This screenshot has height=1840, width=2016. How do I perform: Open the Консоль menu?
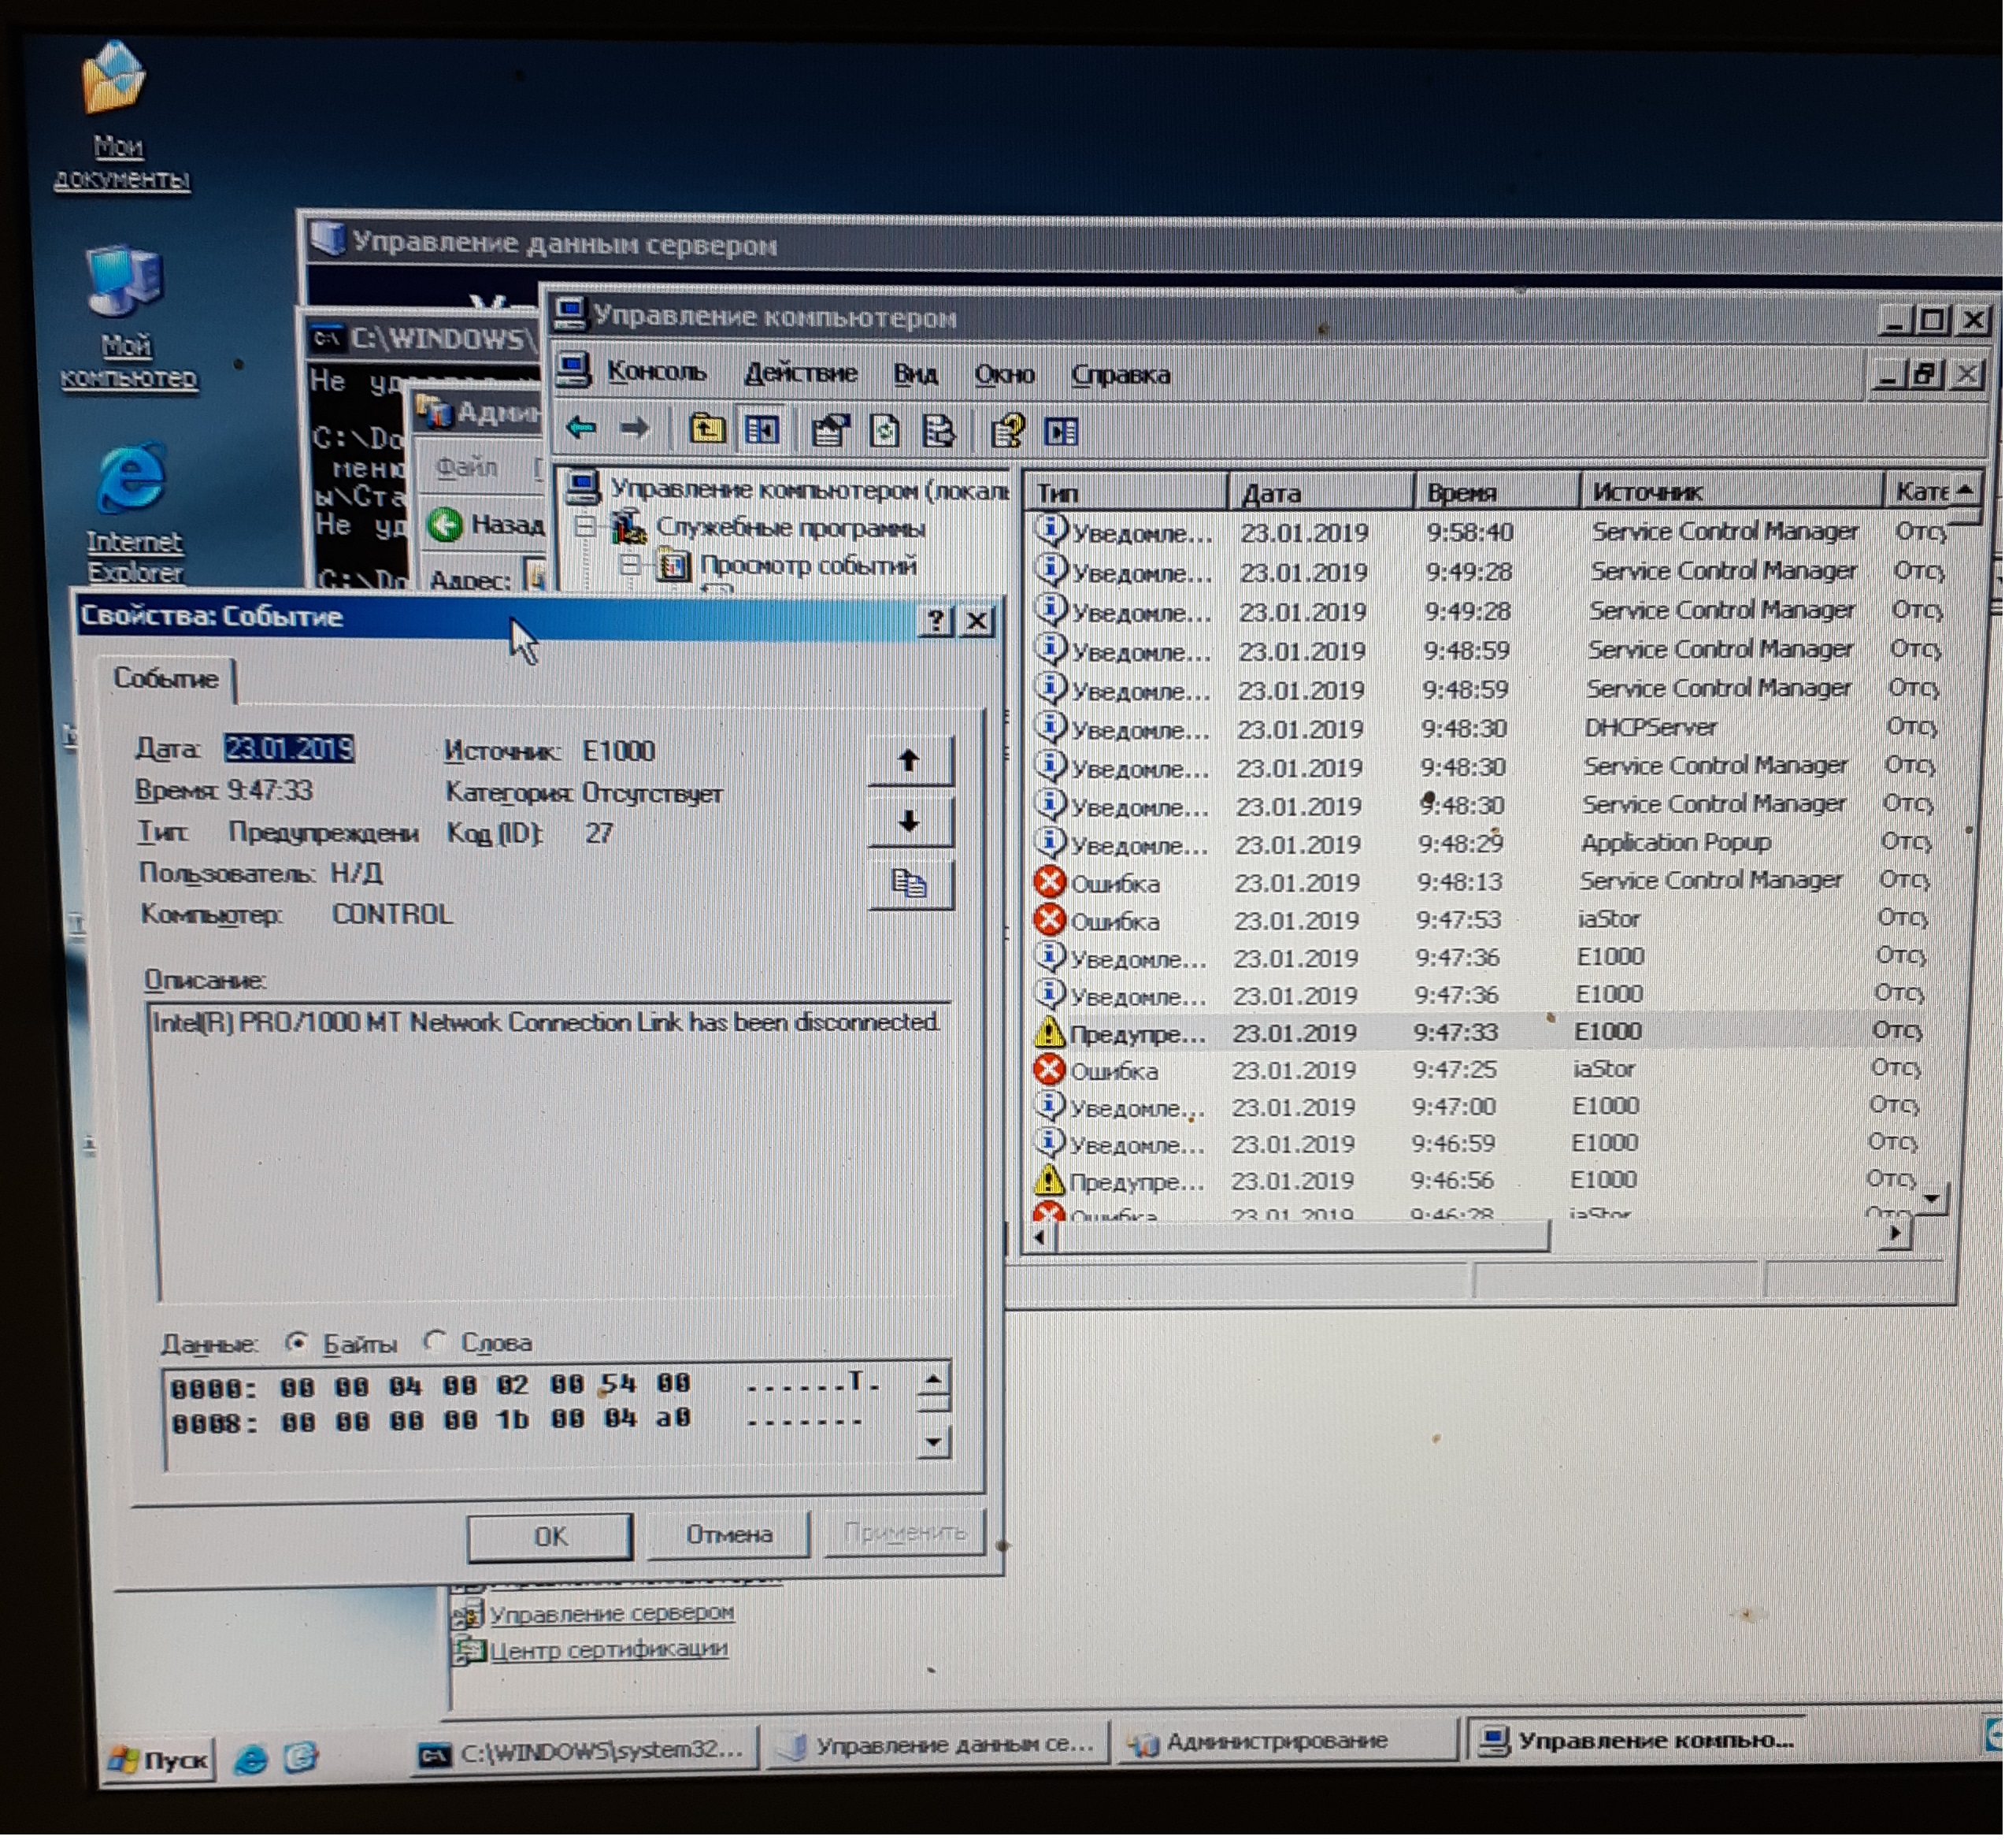656,372
